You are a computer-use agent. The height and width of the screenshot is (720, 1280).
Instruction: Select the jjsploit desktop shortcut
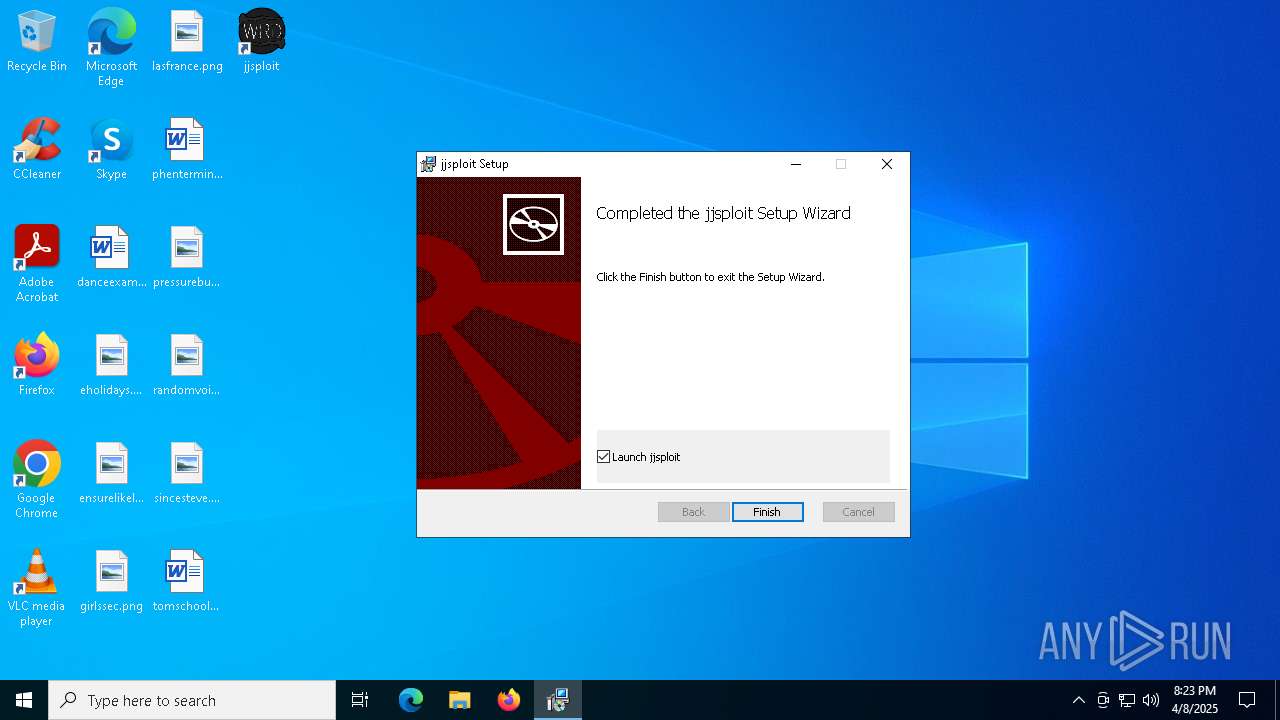[x=262, y=42]
